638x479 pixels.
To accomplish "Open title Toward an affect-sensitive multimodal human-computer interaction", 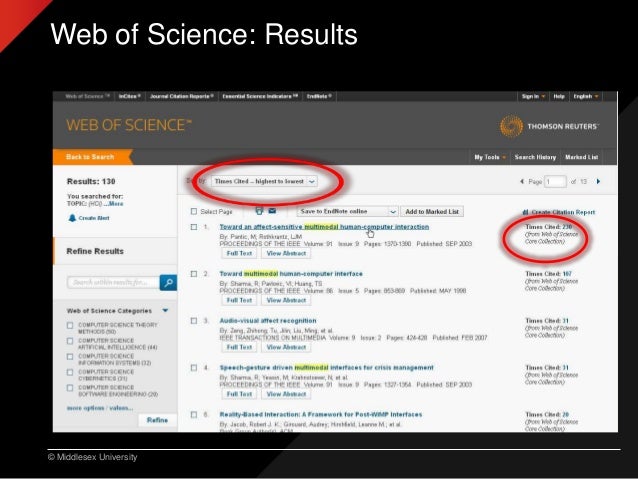I will 324,227.
